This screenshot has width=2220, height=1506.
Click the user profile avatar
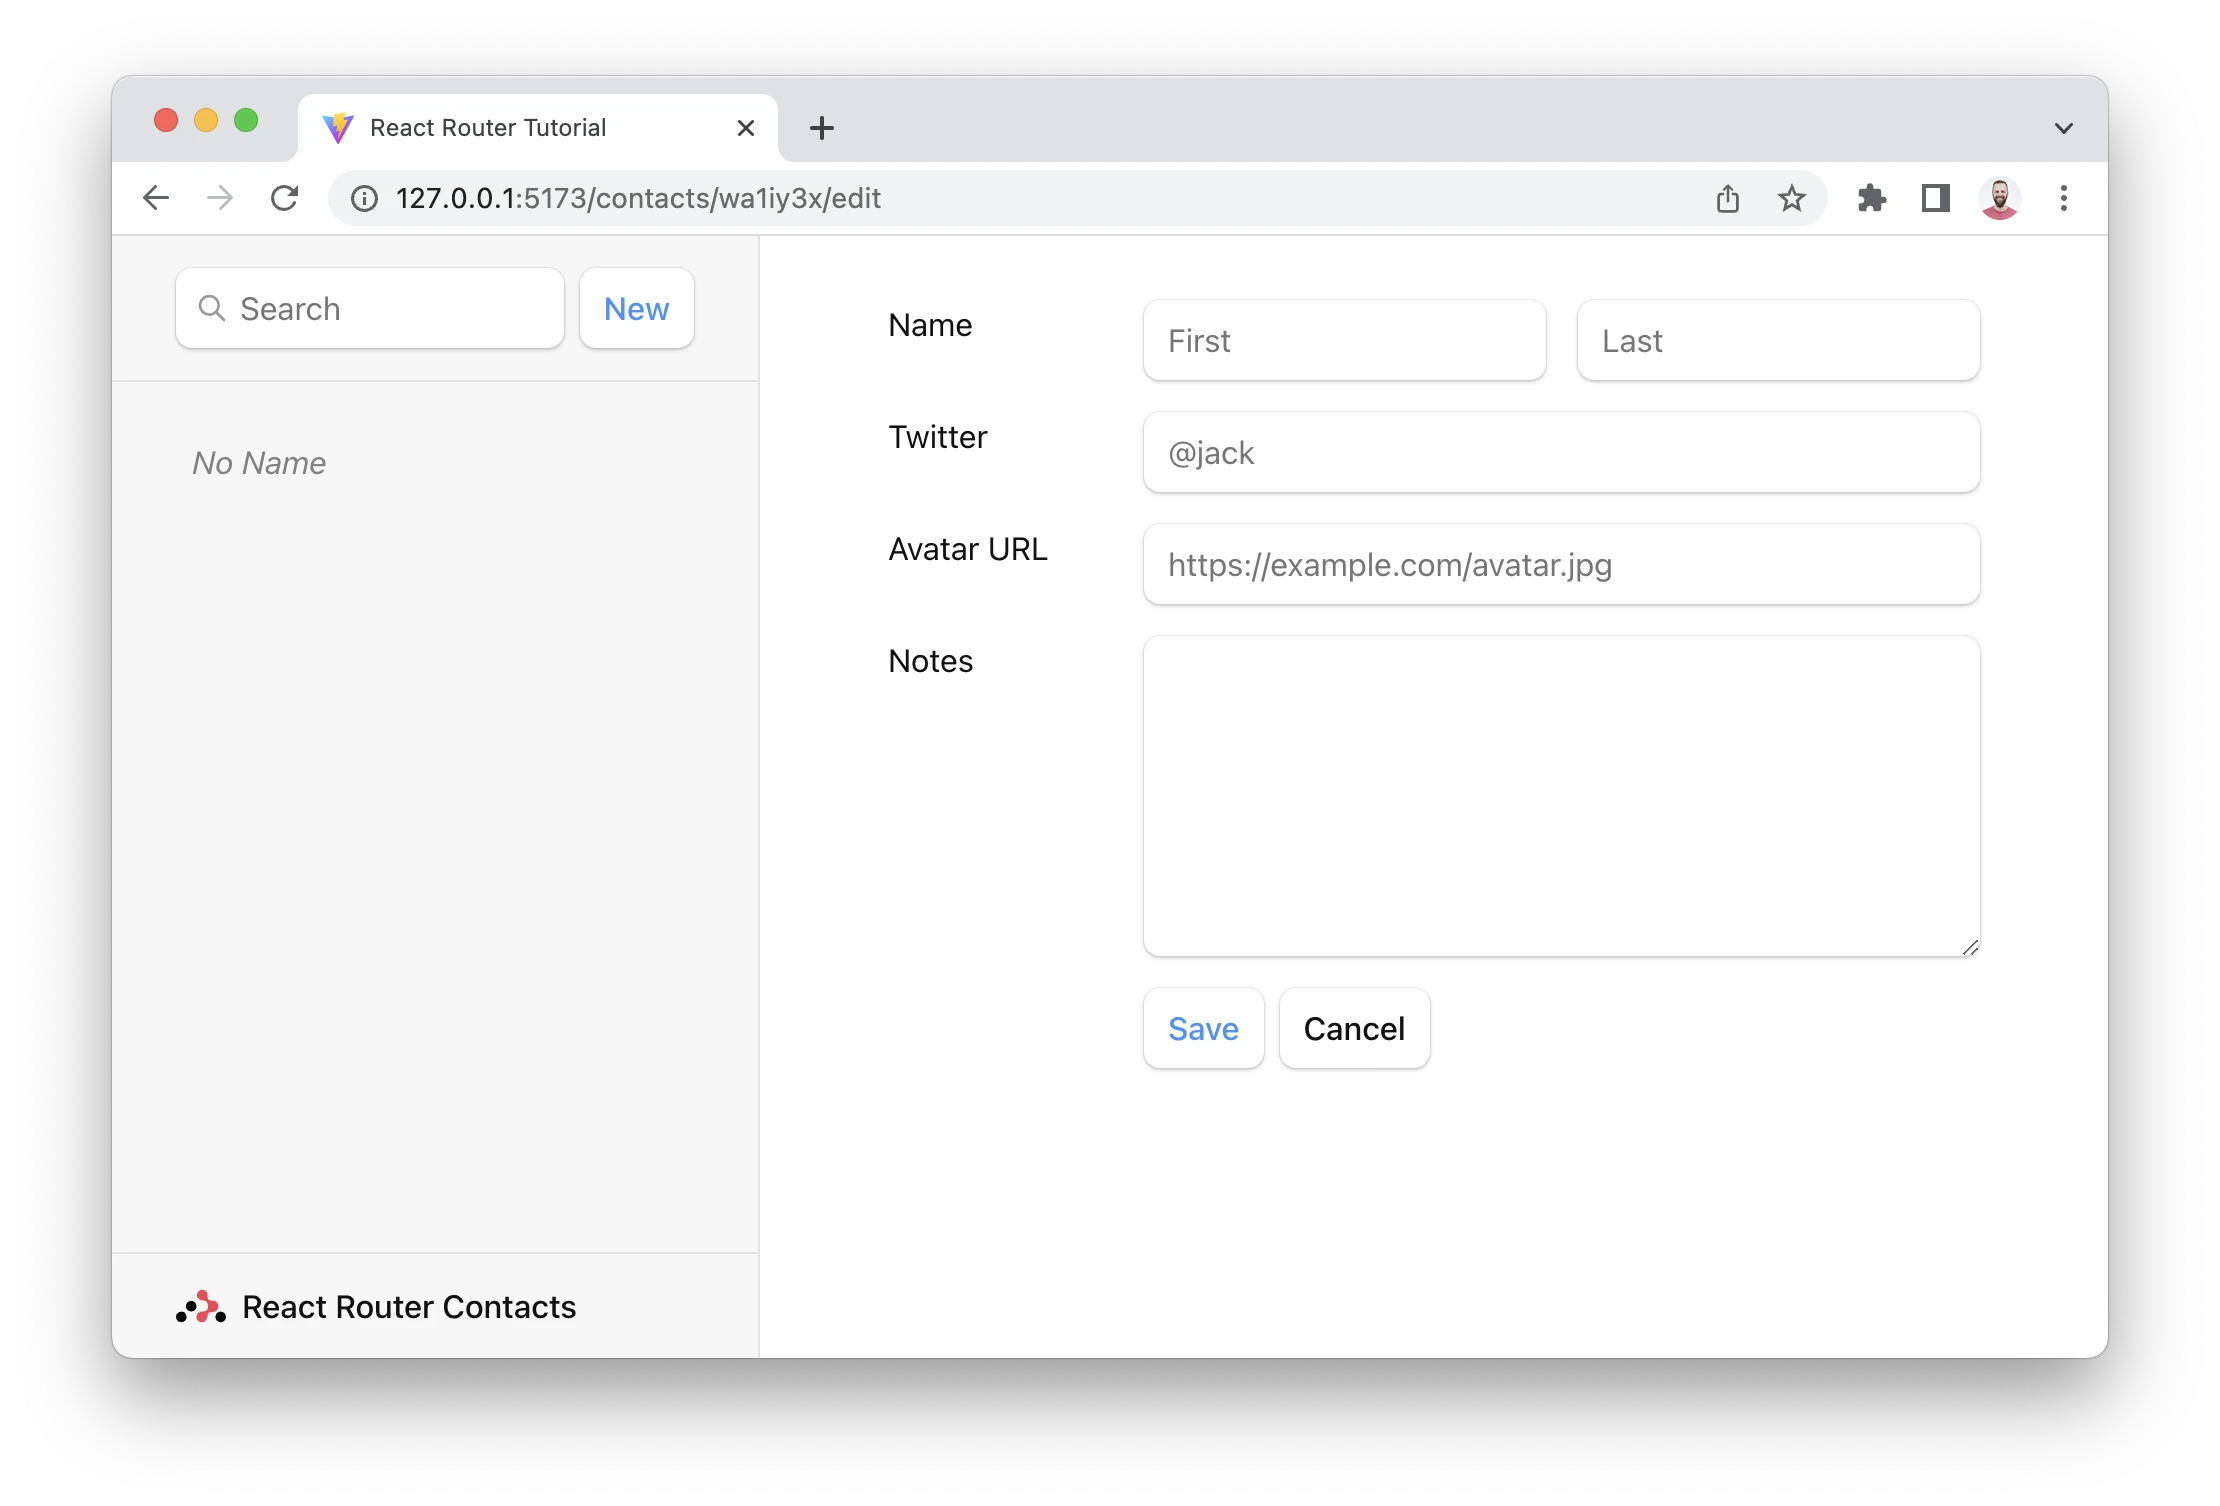(x=1999, y=198)
